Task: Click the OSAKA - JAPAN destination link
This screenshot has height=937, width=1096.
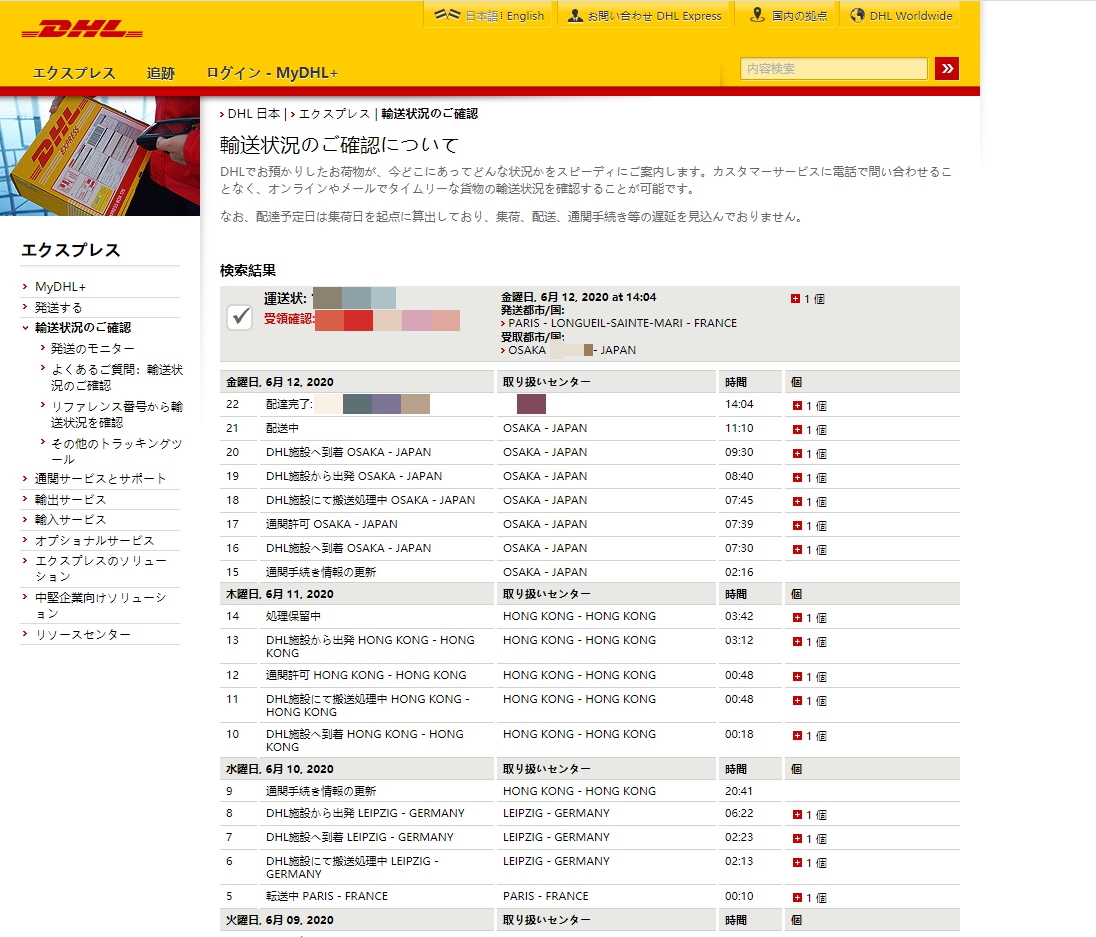Action: pos(572,350)
